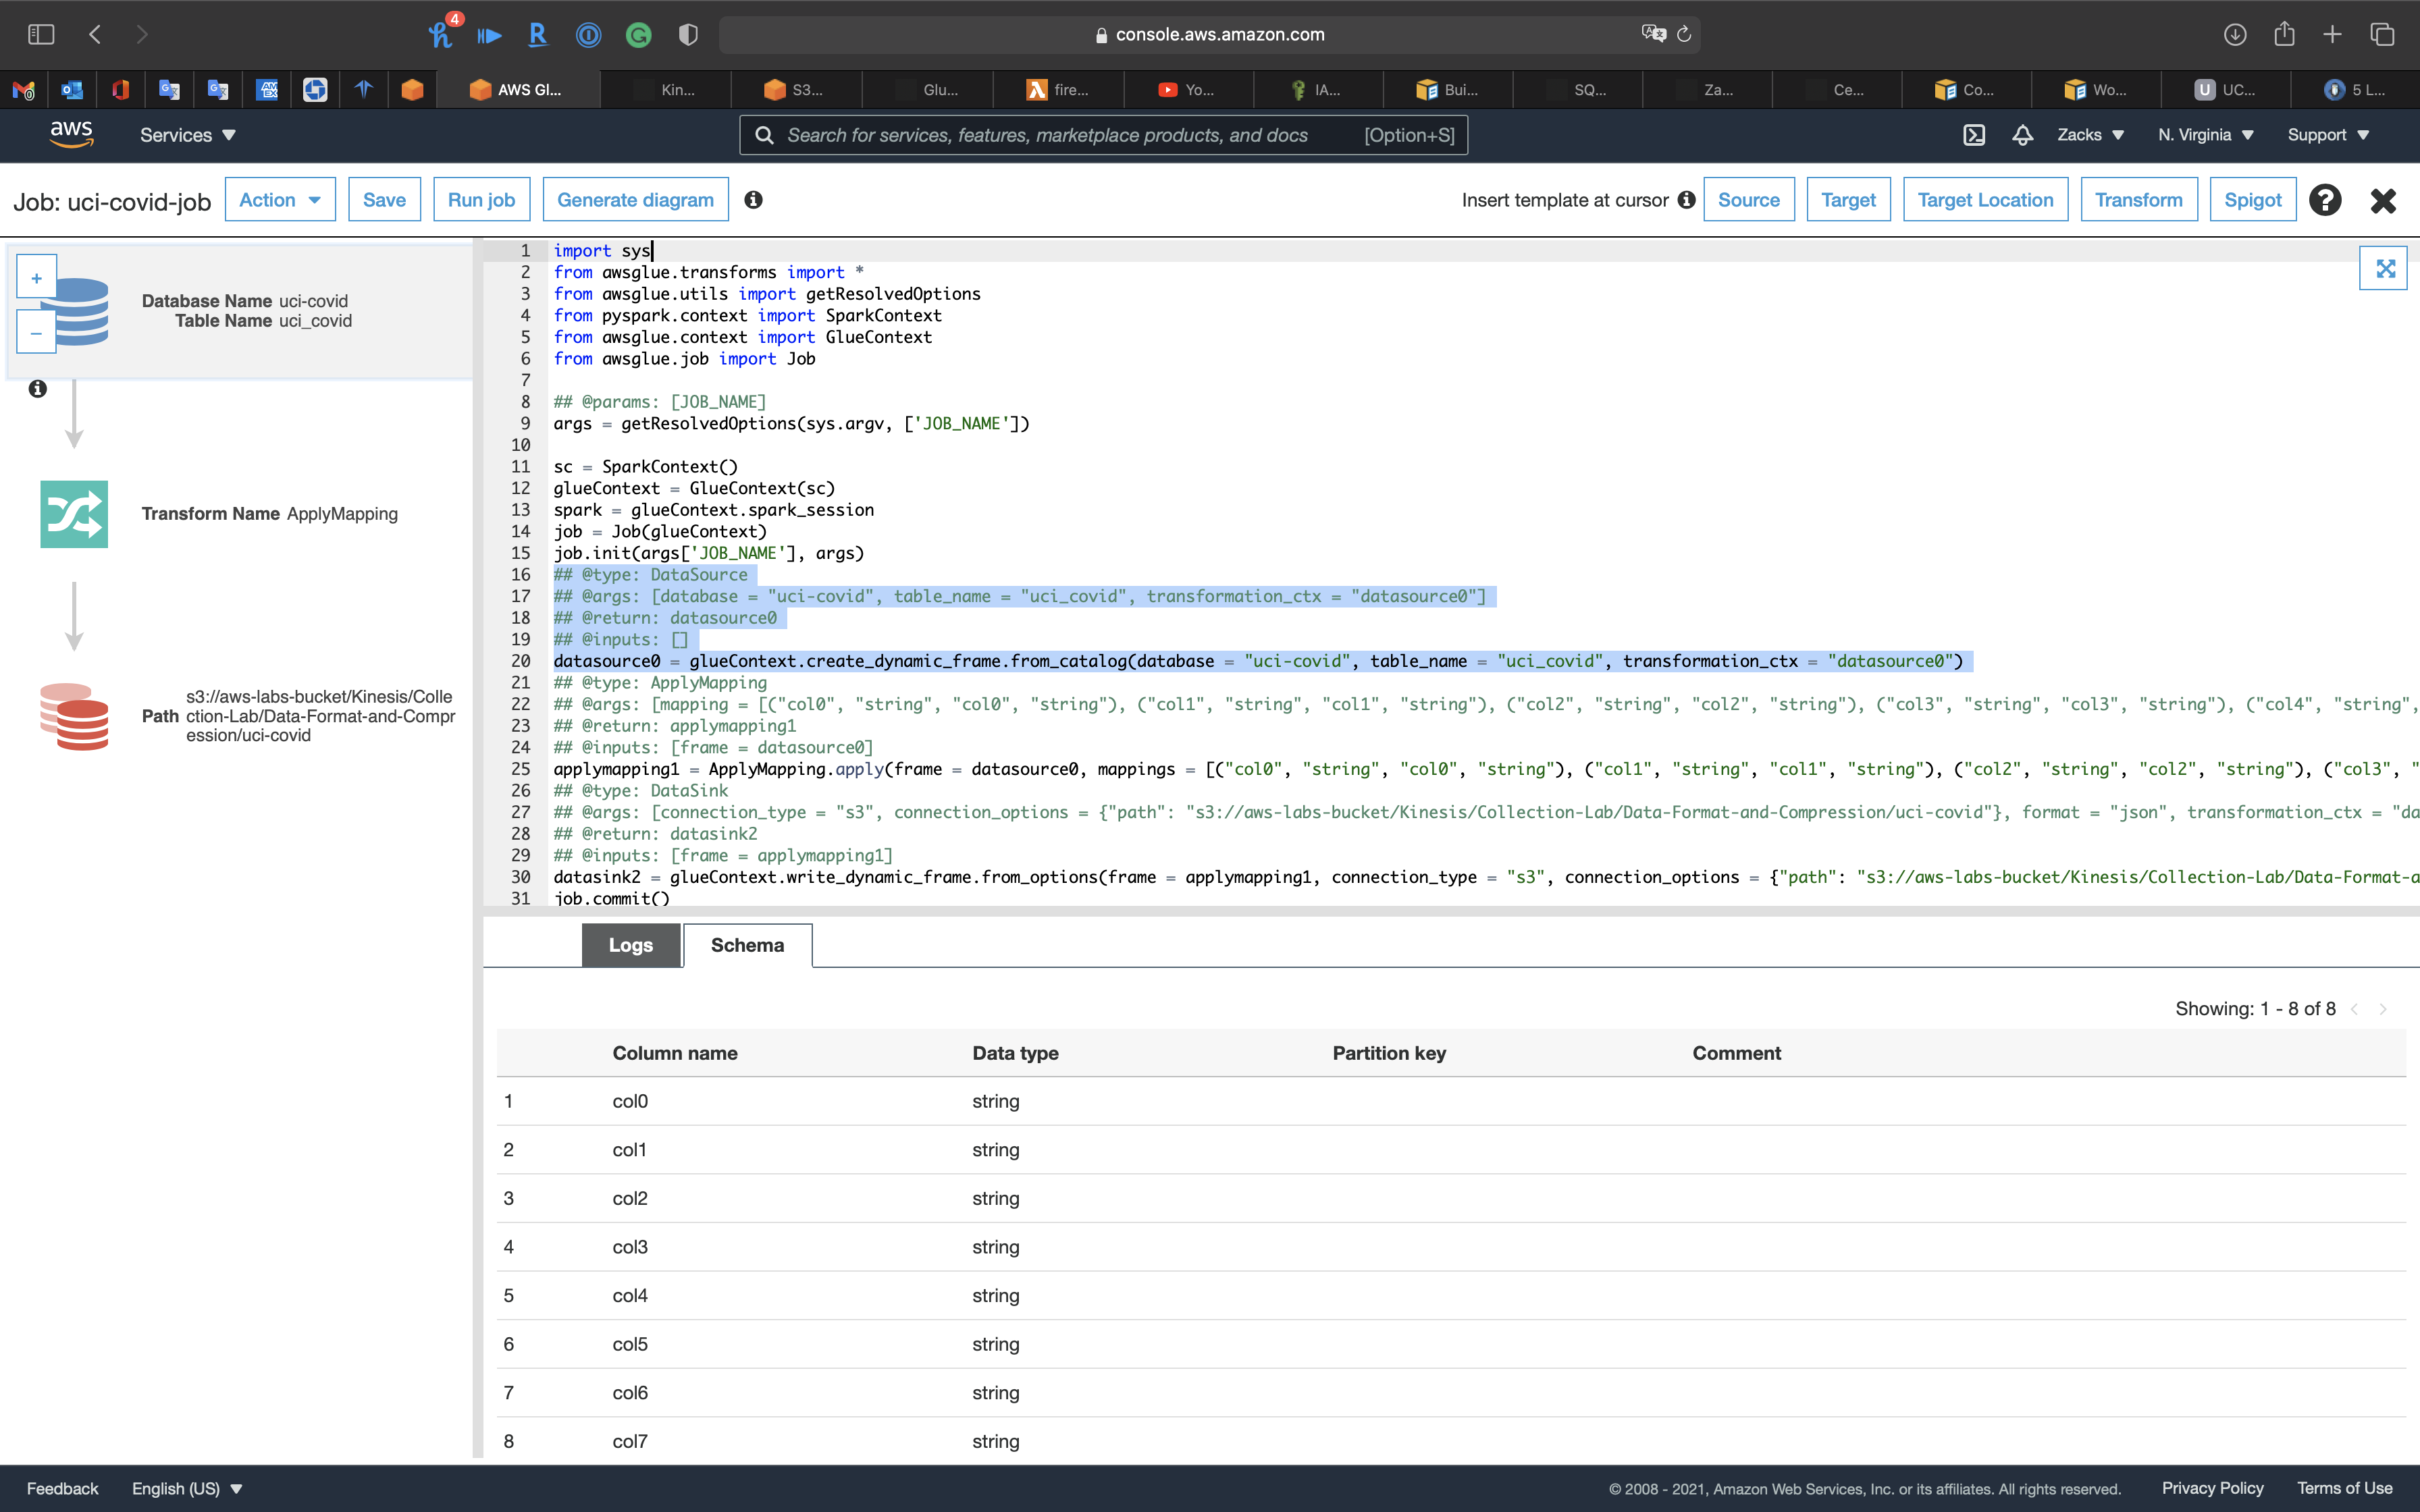Click the zoom-out minus button on the diagram
Image resolution: width=2420 pixels, height=1512 pixels.
[37, 333]
